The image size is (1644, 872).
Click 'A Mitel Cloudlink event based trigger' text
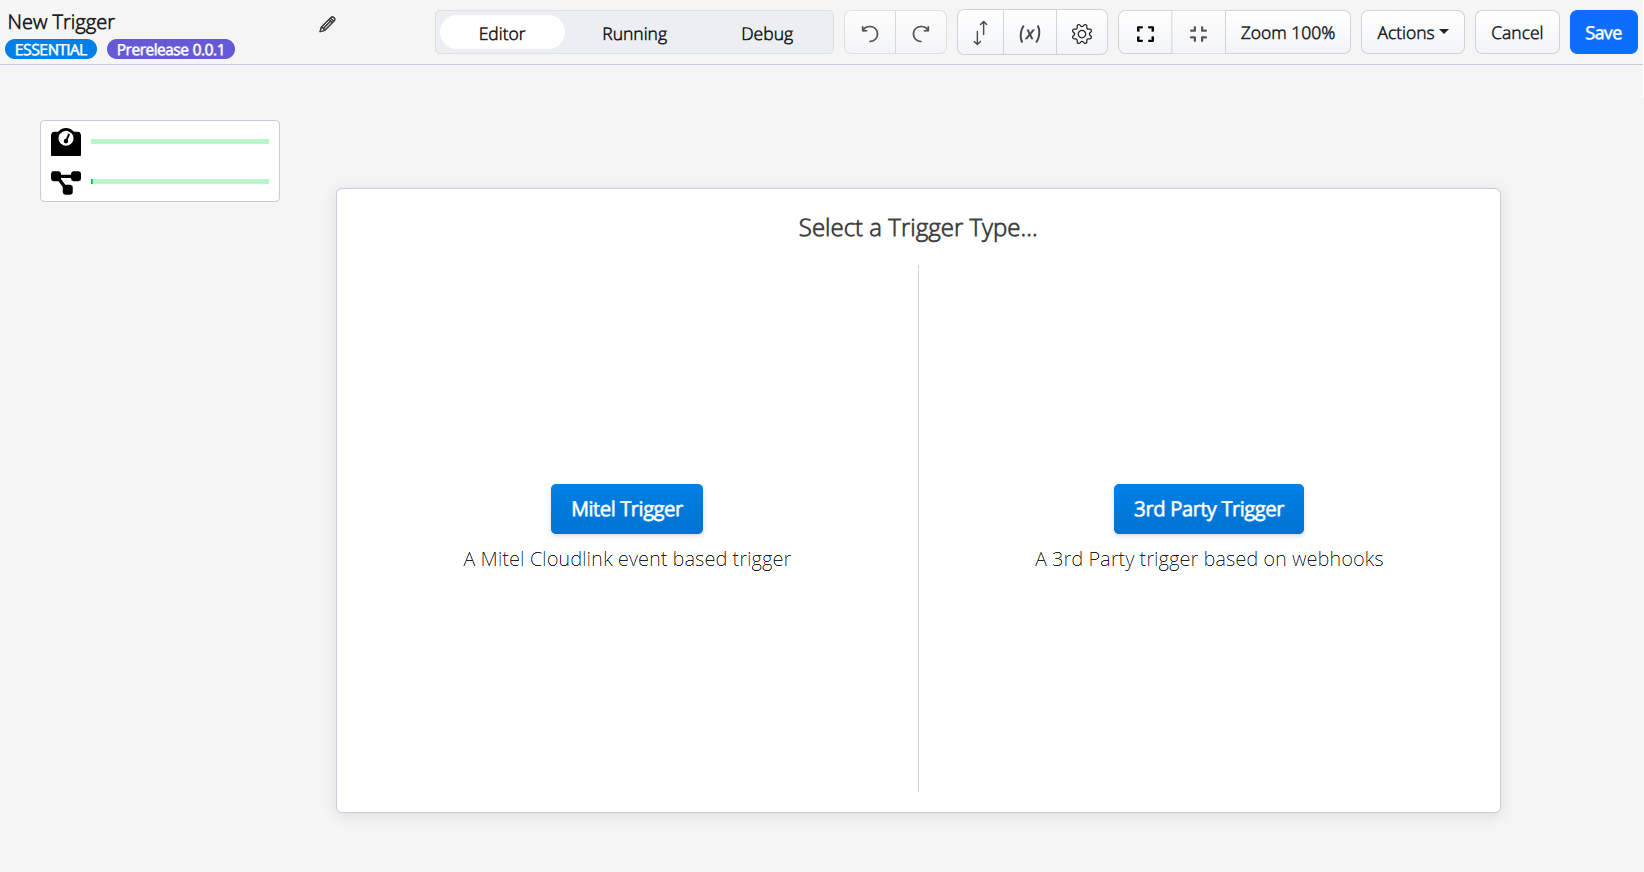(627, 559)
